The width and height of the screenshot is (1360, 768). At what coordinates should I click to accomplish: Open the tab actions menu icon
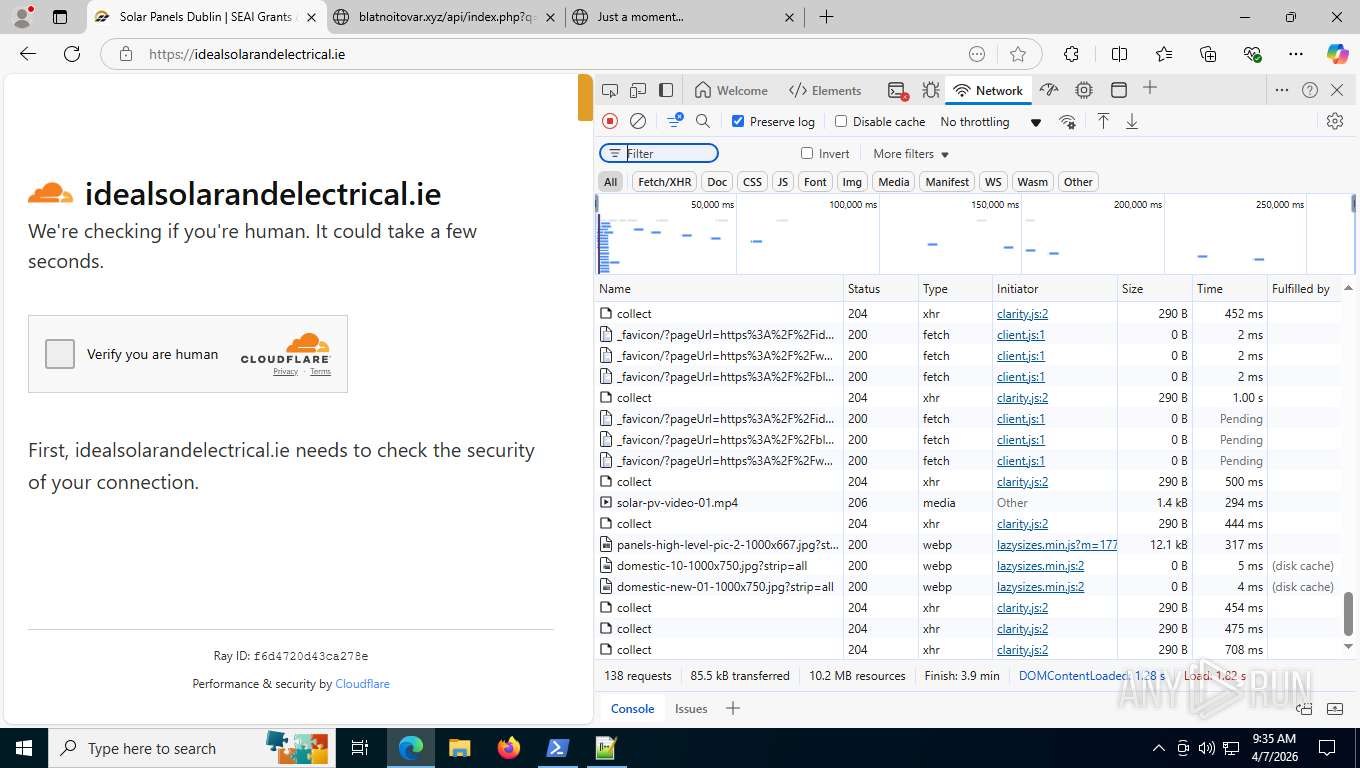pos(60,17)
